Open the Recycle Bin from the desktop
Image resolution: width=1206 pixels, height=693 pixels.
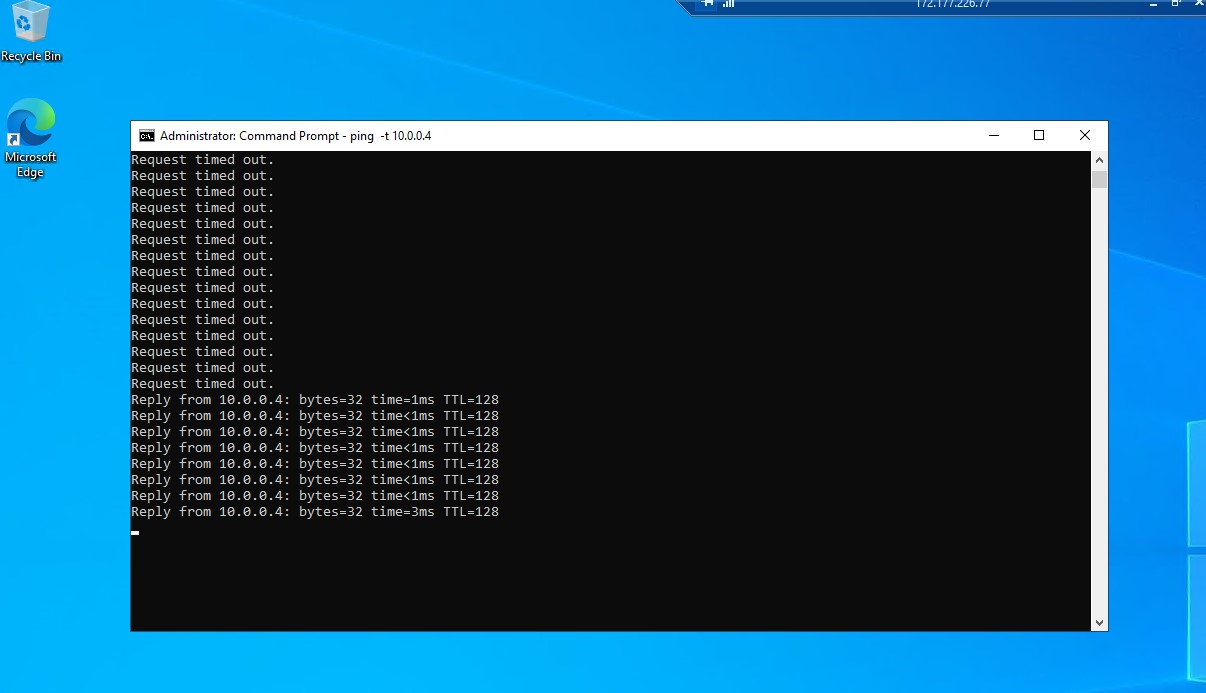[30, 30]
